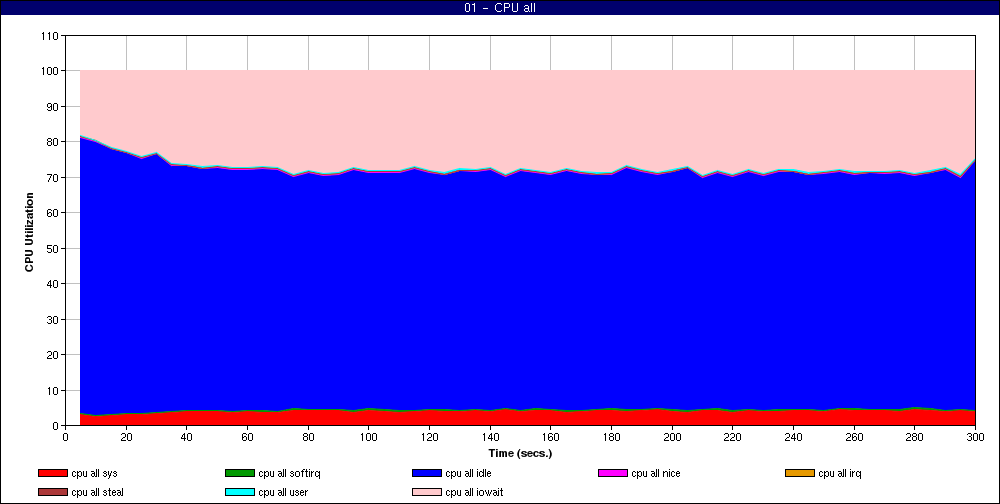Click the 140 x-axis tick label

[x=490, y=437]
